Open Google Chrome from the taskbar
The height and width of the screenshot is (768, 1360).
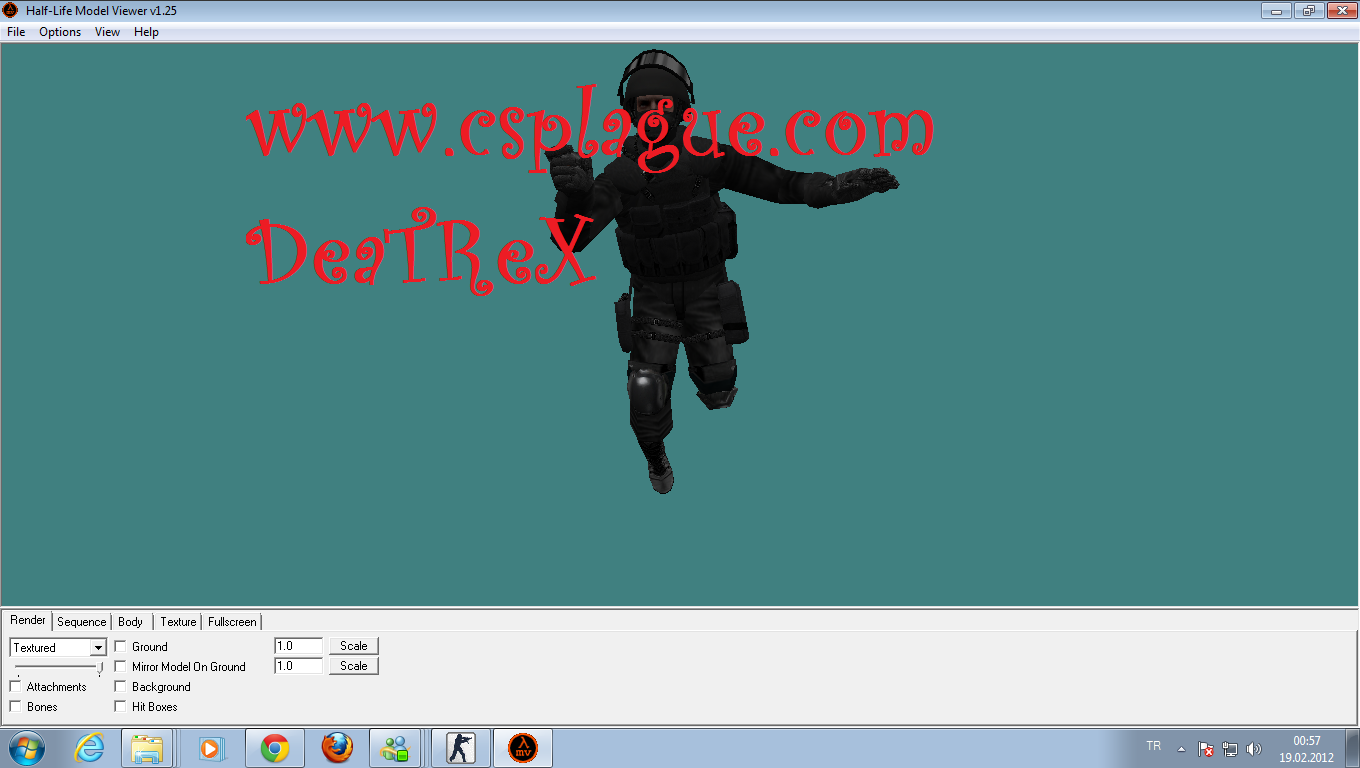coord(275,747)
